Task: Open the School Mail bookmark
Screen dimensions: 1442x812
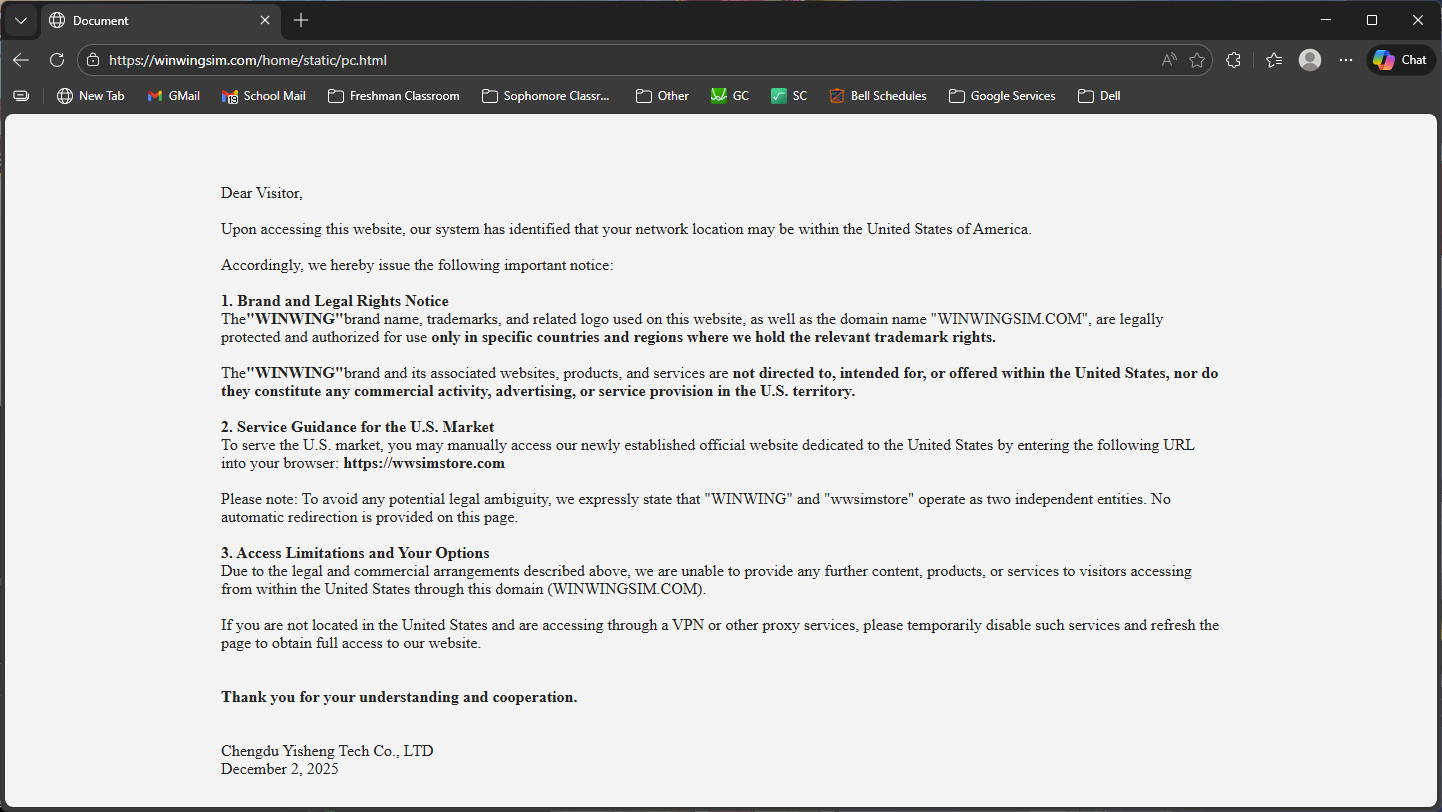Action: (264, 96)
